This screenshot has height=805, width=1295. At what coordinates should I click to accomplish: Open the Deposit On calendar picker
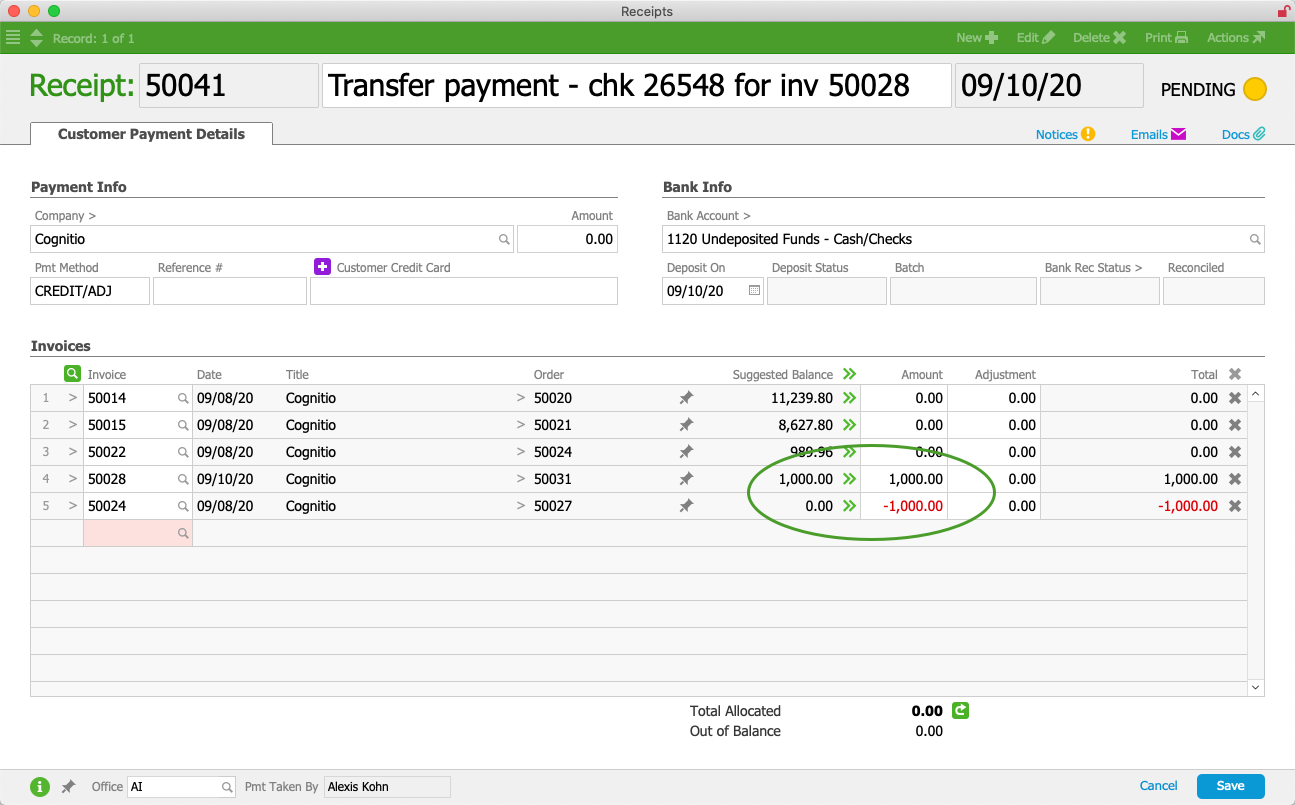click(x=755, y=291)
